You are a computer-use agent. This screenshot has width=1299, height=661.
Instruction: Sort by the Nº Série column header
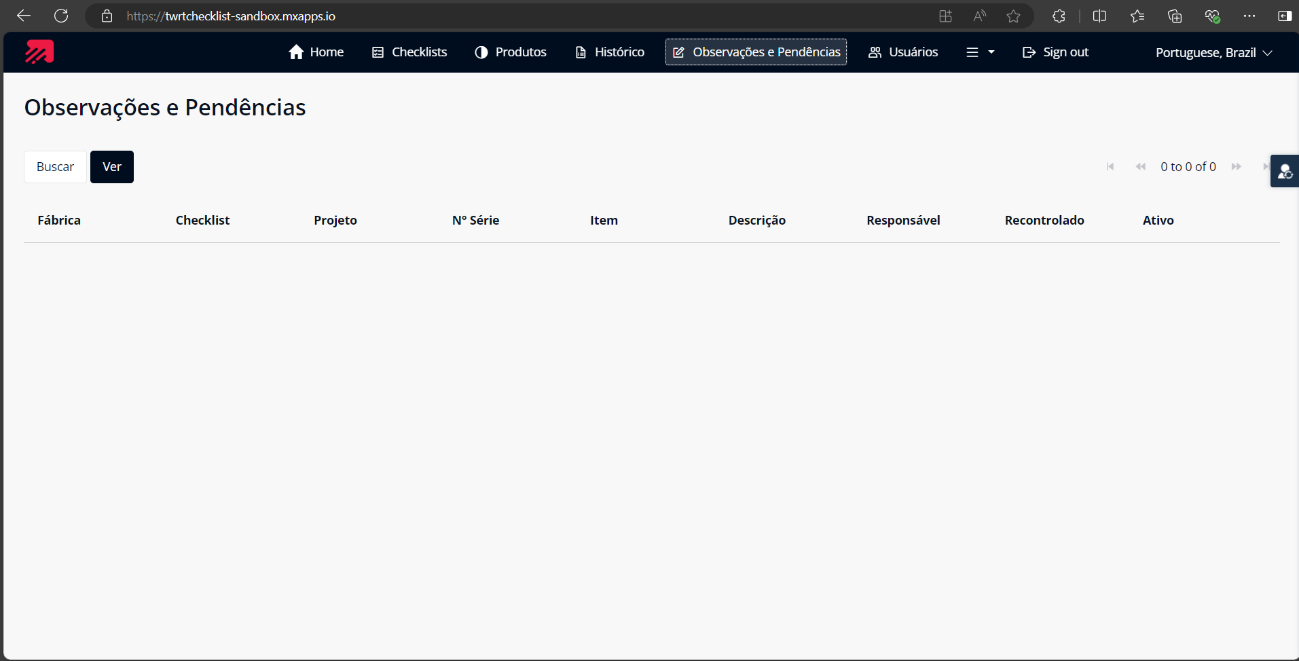coord(475,220)
